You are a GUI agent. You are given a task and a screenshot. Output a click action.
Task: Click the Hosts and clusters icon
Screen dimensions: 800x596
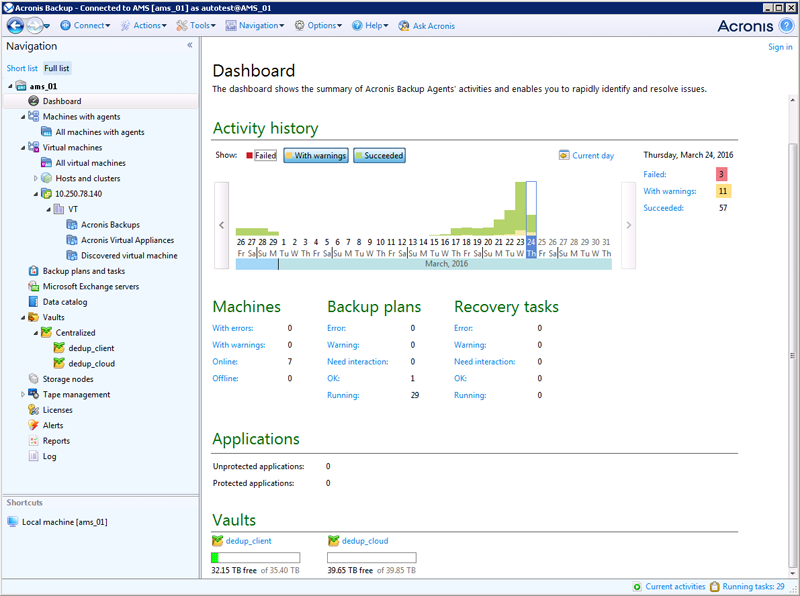[x=46, y=178]
